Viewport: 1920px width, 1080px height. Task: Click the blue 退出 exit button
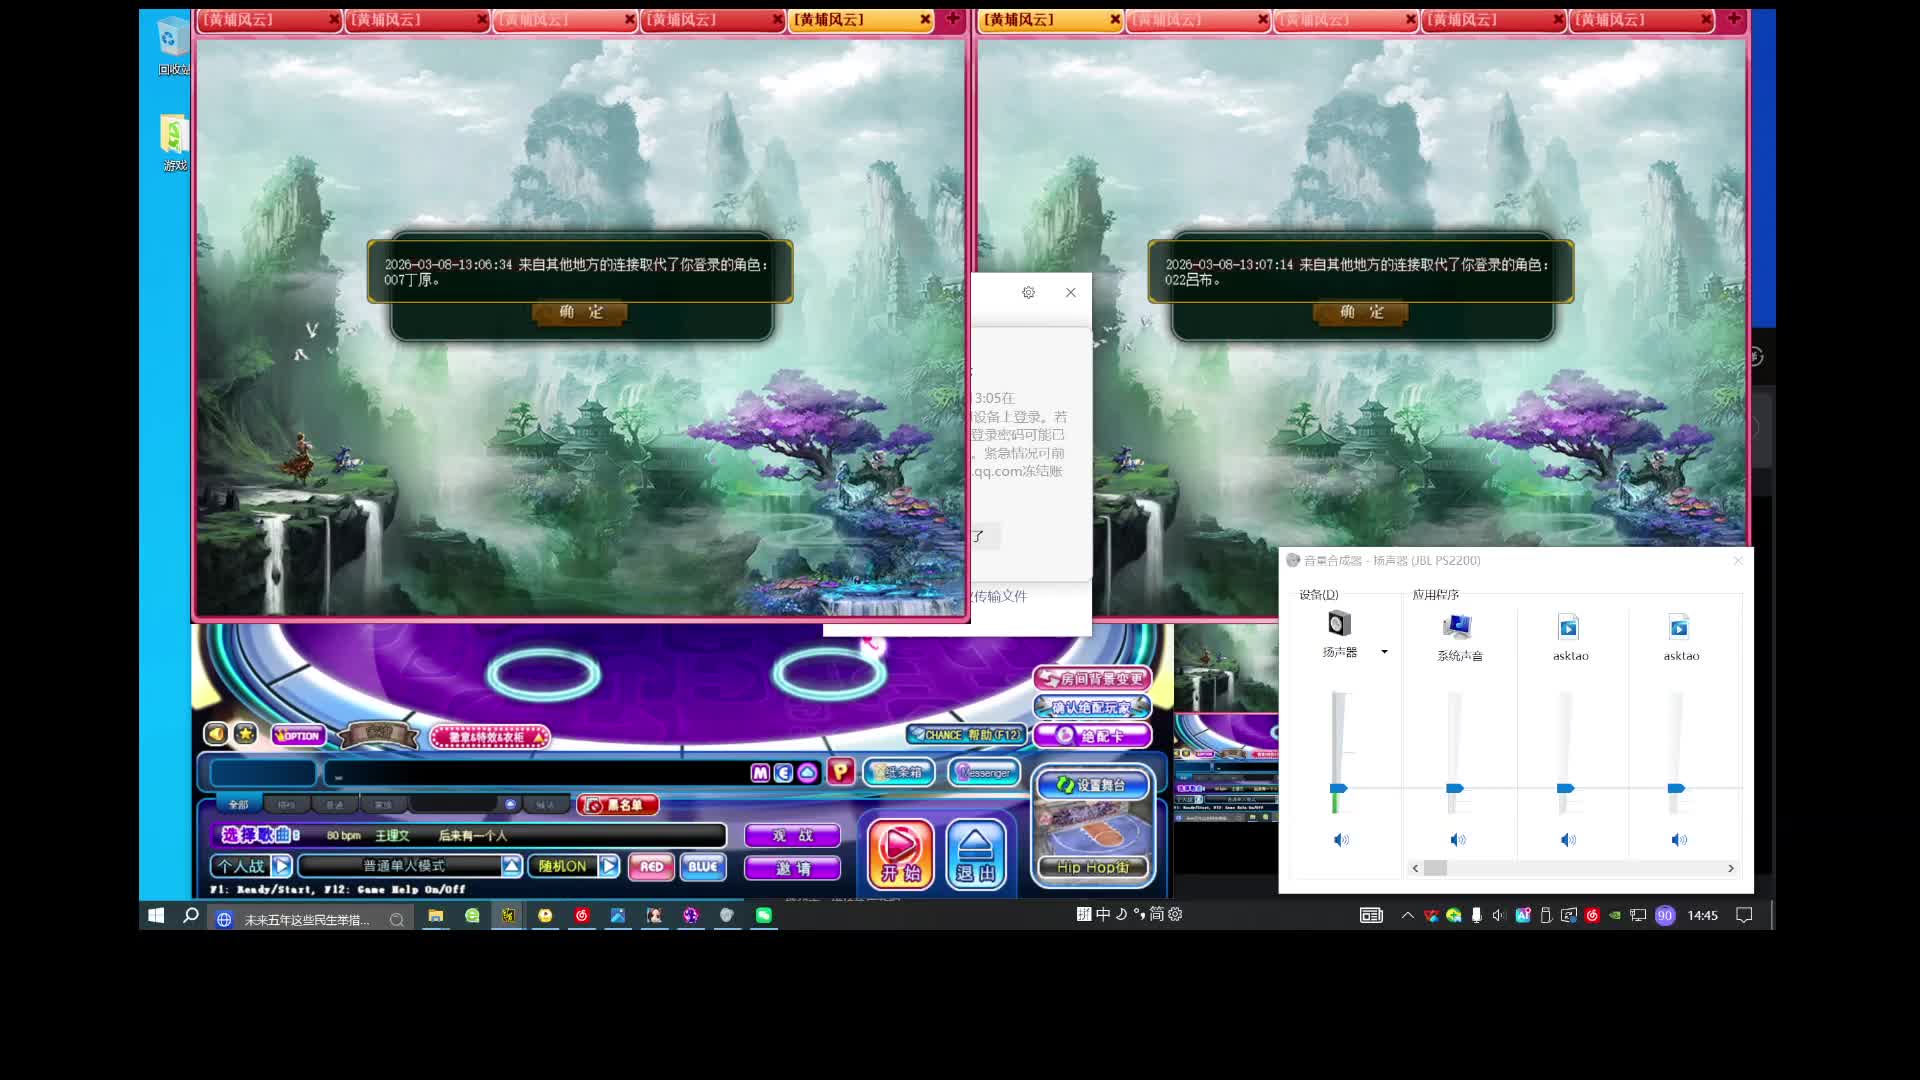pyautogui.click(x=975, y=854)
